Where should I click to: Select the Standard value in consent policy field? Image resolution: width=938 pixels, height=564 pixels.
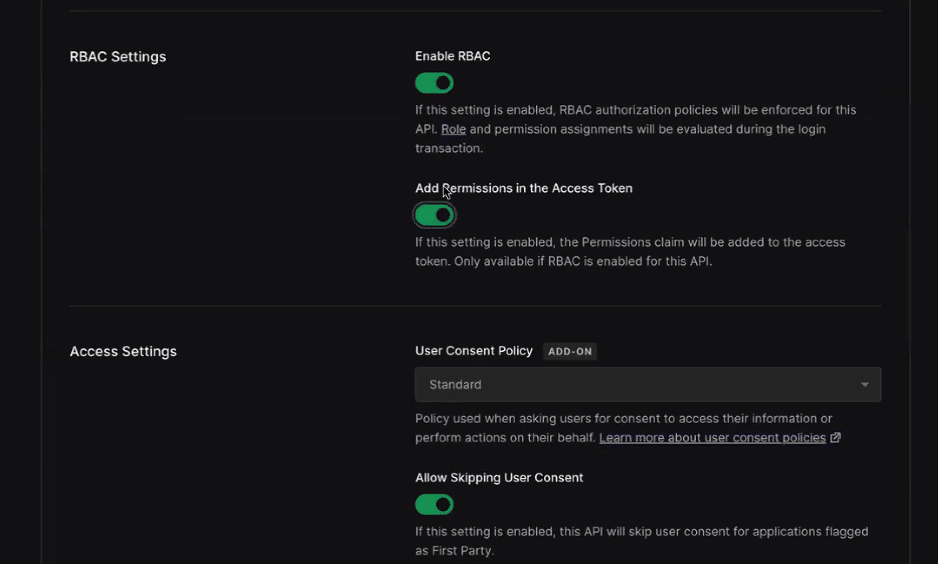click(455, 385)
